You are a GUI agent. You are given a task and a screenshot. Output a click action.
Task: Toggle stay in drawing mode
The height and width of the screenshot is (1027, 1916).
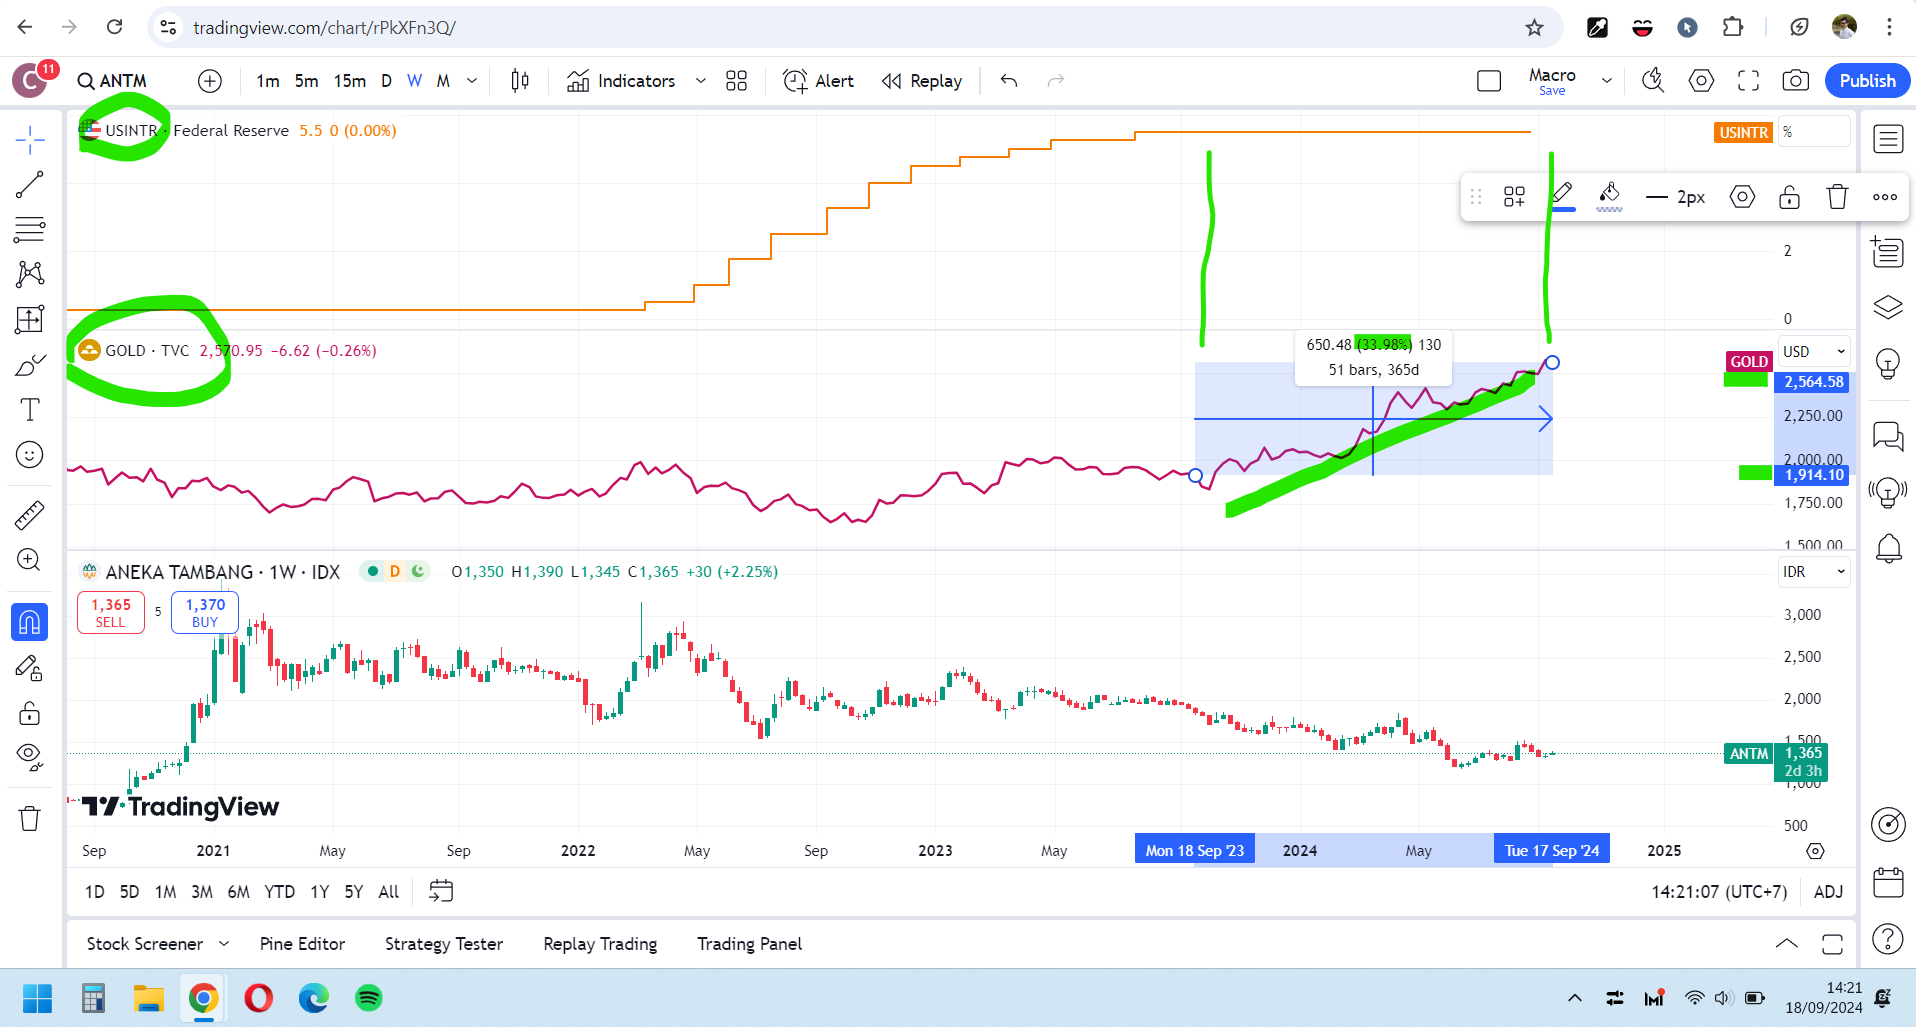30,668
